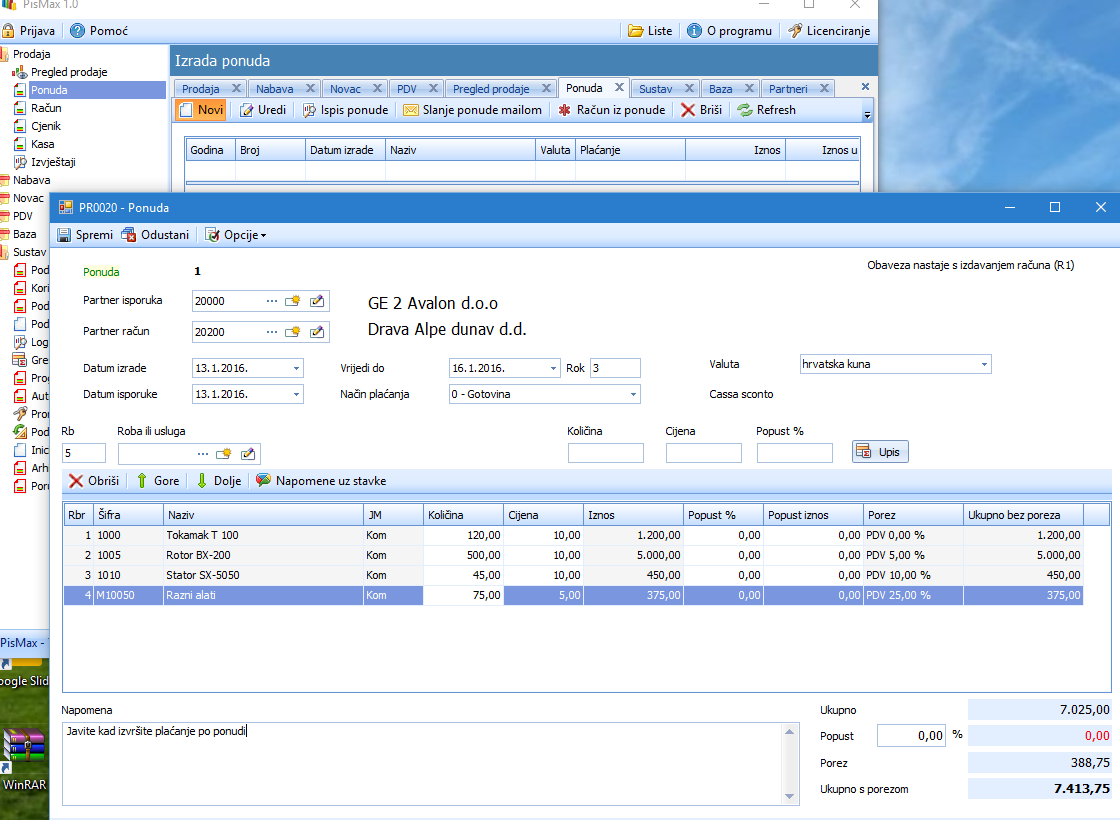The width and height of the screenshot is (1120, 820).
Task: Select the Rotor BX-200 row
Action: point(573,555)
